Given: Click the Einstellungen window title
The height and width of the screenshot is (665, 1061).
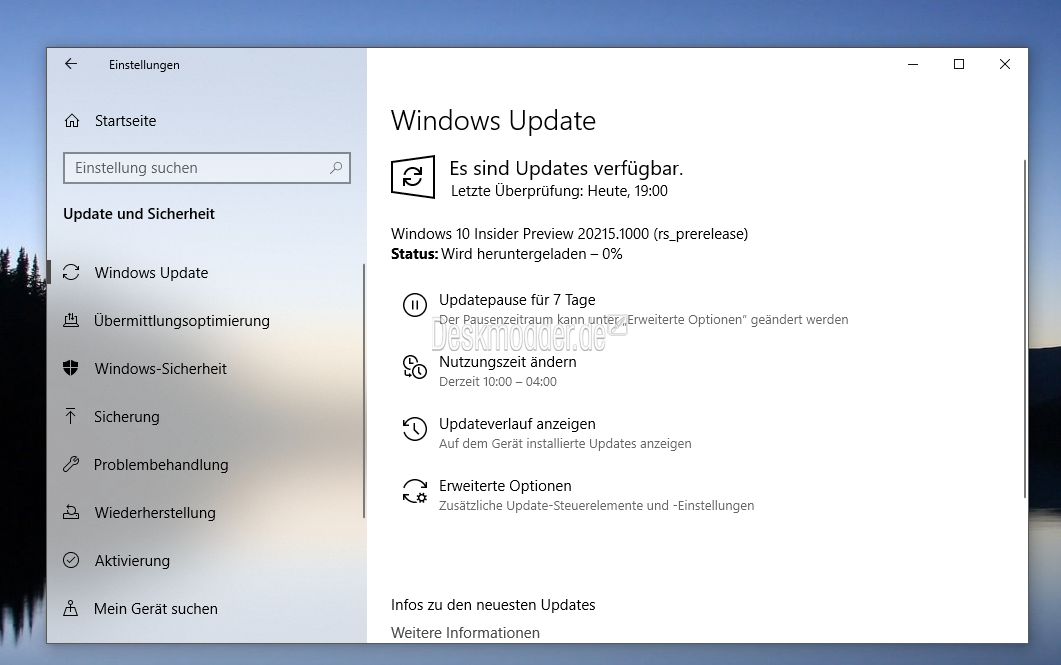Looking at the screenshot, I should click(144, 65).
